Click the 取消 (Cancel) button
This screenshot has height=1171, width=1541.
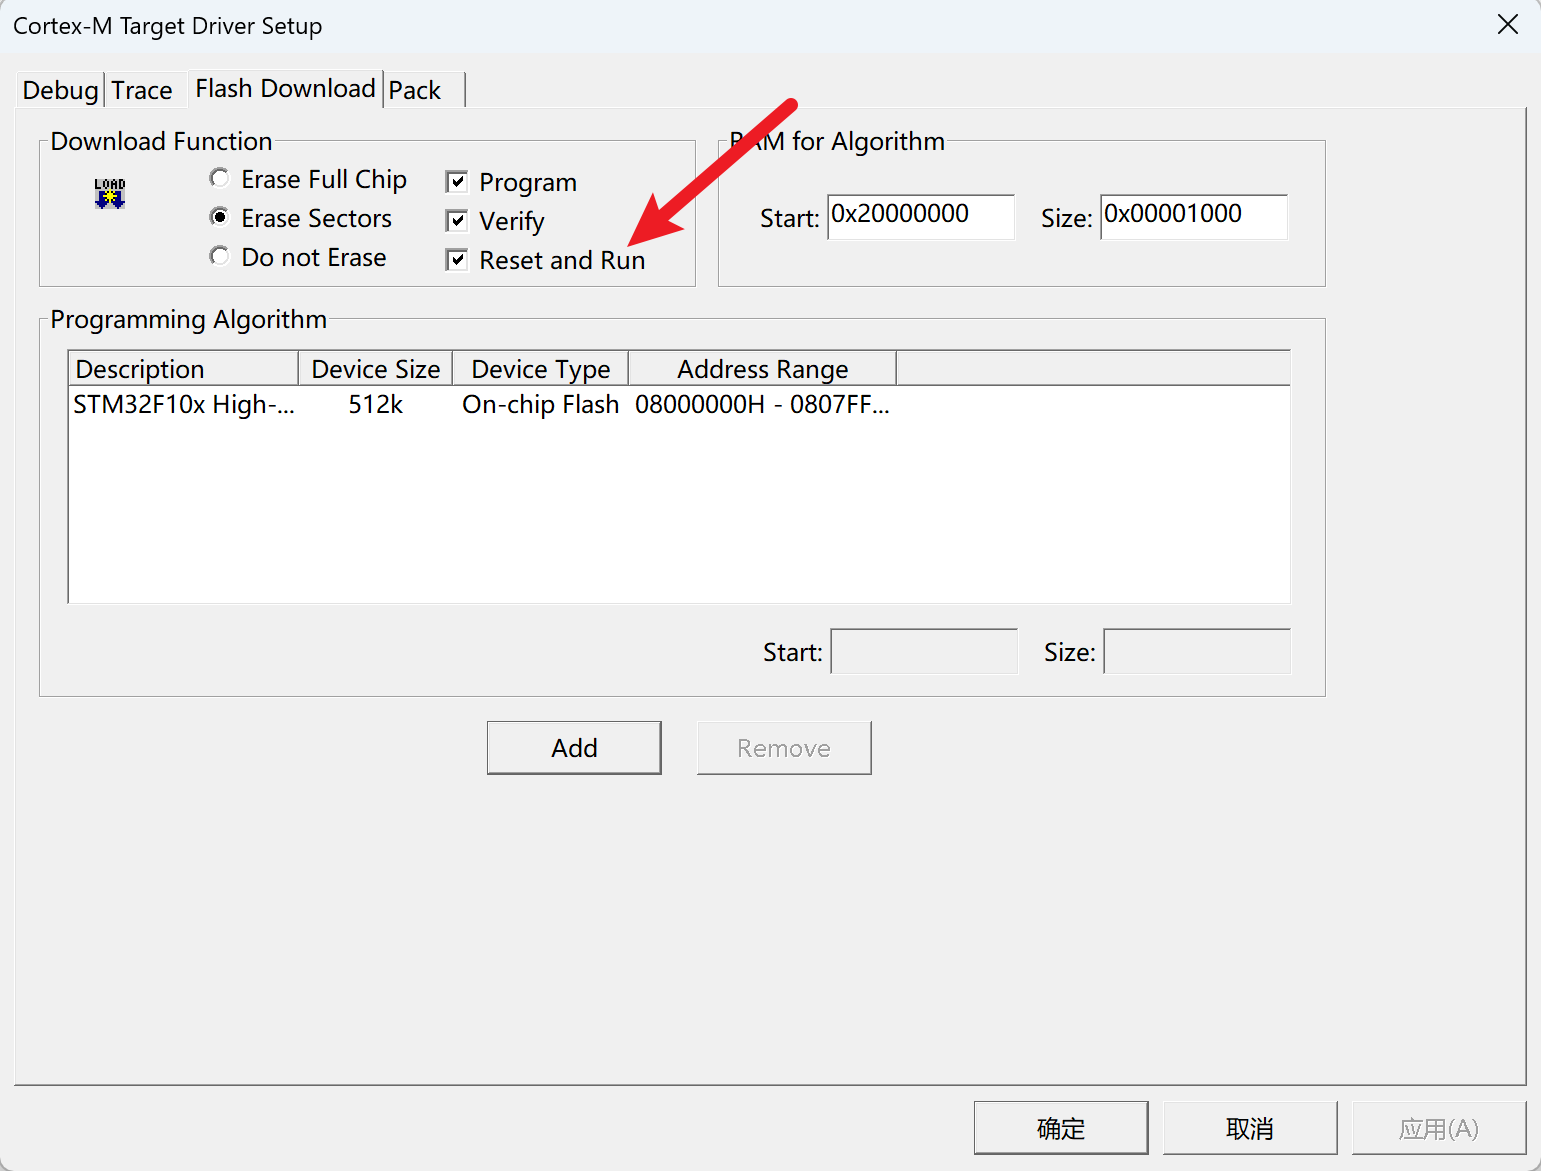click(x=1249, y=1128)
